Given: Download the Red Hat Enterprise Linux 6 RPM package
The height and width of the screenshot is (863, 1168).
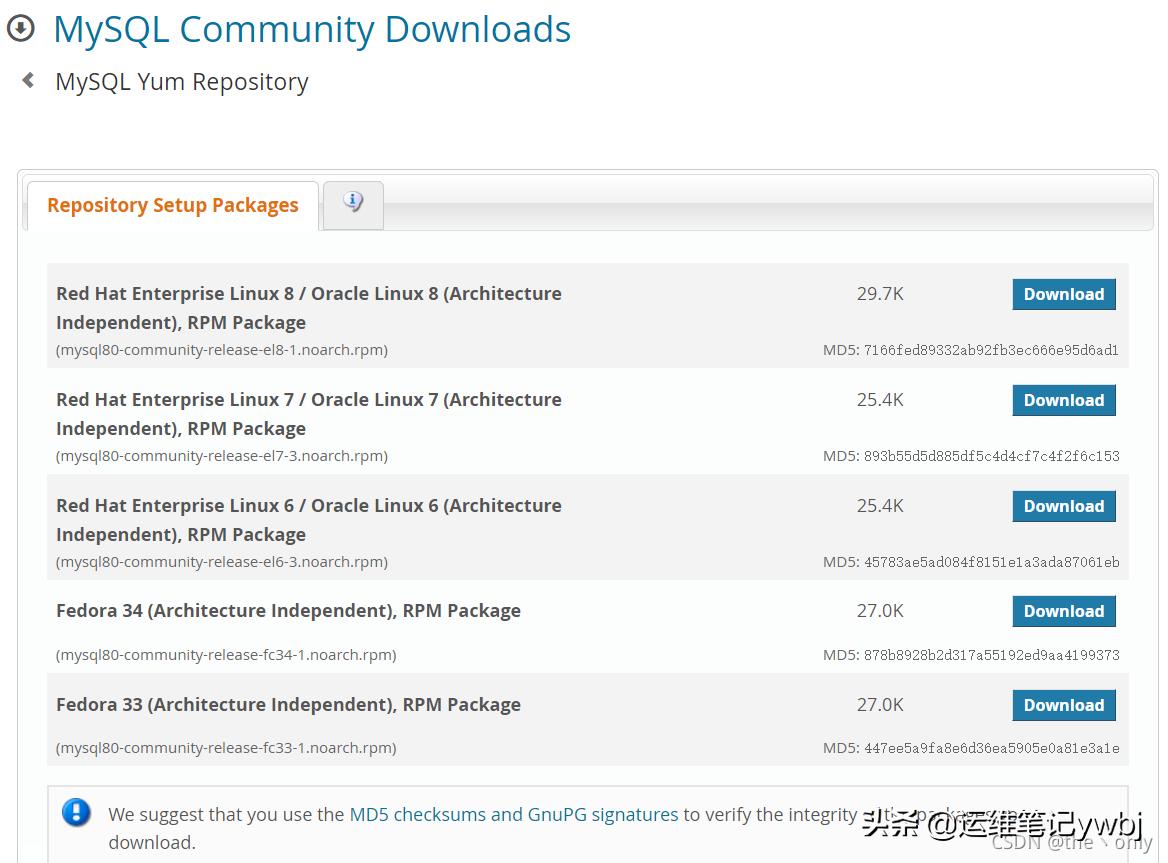Looking at the screenshot, I should [1063, 506].
